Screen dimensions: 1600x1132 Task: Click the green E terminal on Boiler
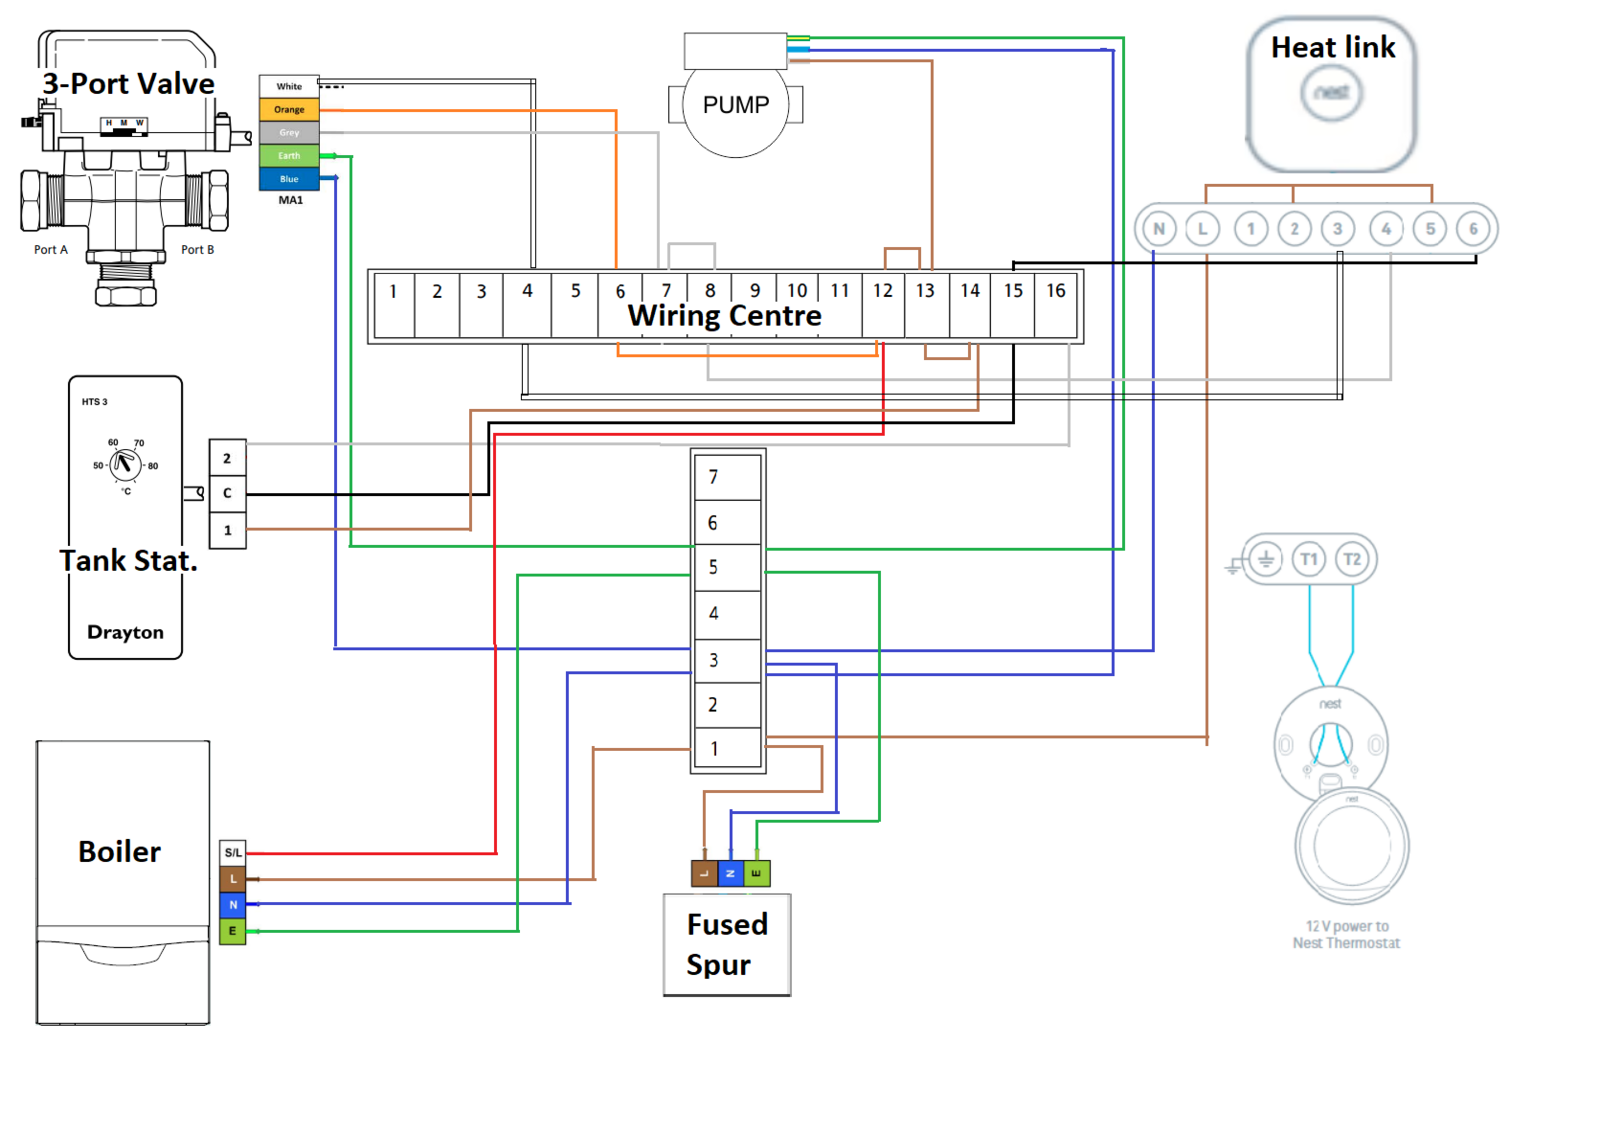pyautogui.click(x=233, y=931)
